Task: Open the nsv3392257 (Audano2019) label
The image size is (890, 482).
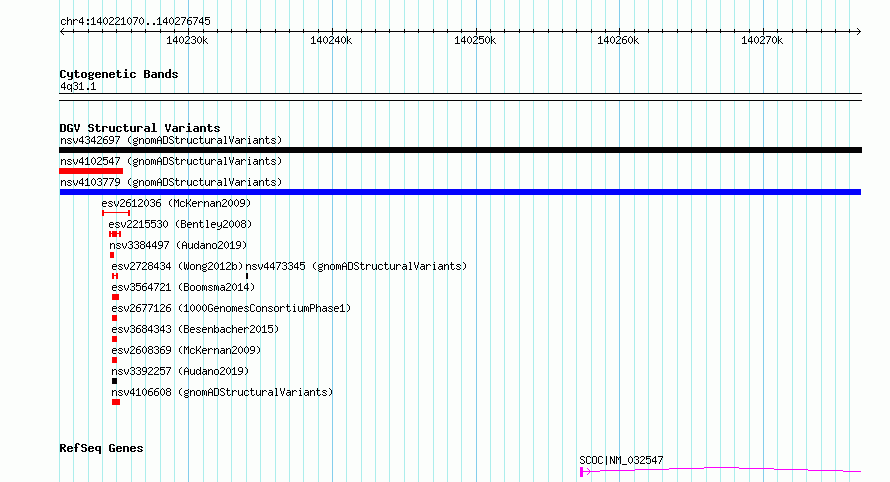Action: [x=180, y=371]
